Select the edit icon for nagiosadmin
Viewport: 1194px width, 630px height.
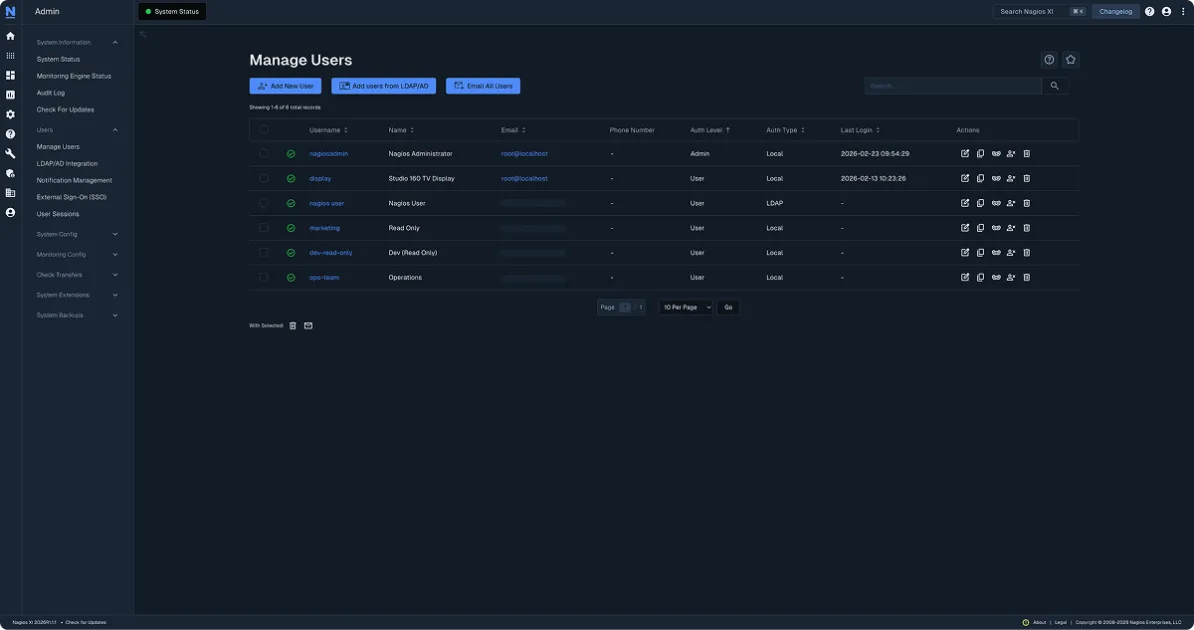click(x=963, y=152)
